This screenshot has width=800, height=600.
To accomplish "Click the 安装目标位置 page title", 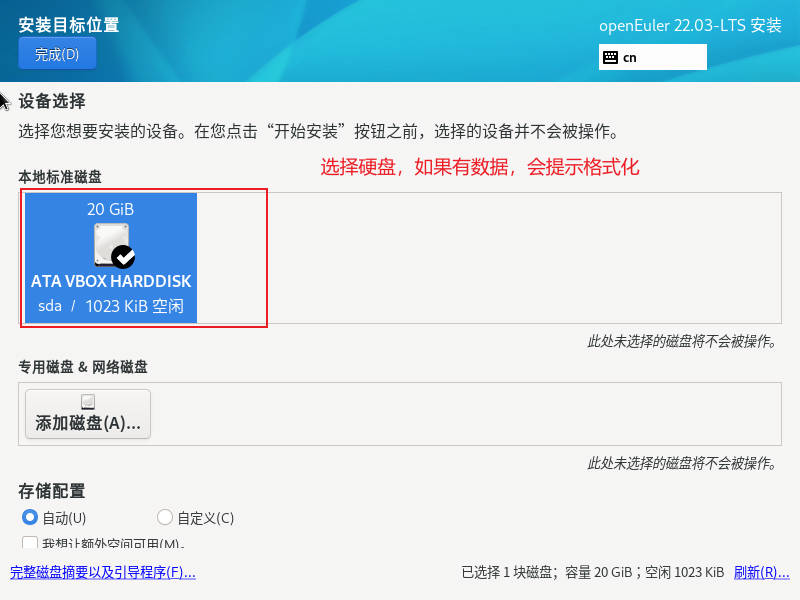I will [x=69, y=24].
